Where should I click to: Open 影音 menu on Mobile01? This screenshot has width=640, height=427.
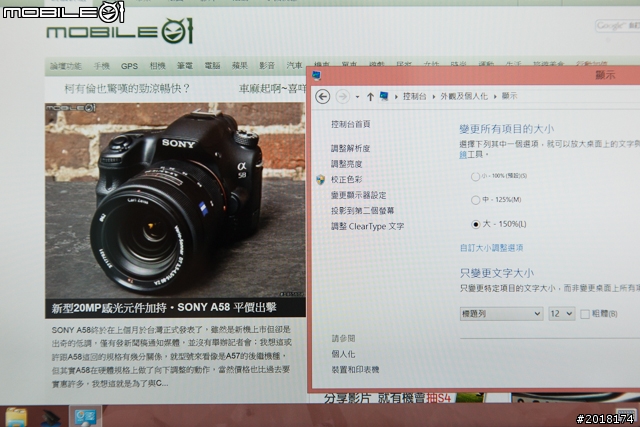pyautogui.click(x=267, y=66)
